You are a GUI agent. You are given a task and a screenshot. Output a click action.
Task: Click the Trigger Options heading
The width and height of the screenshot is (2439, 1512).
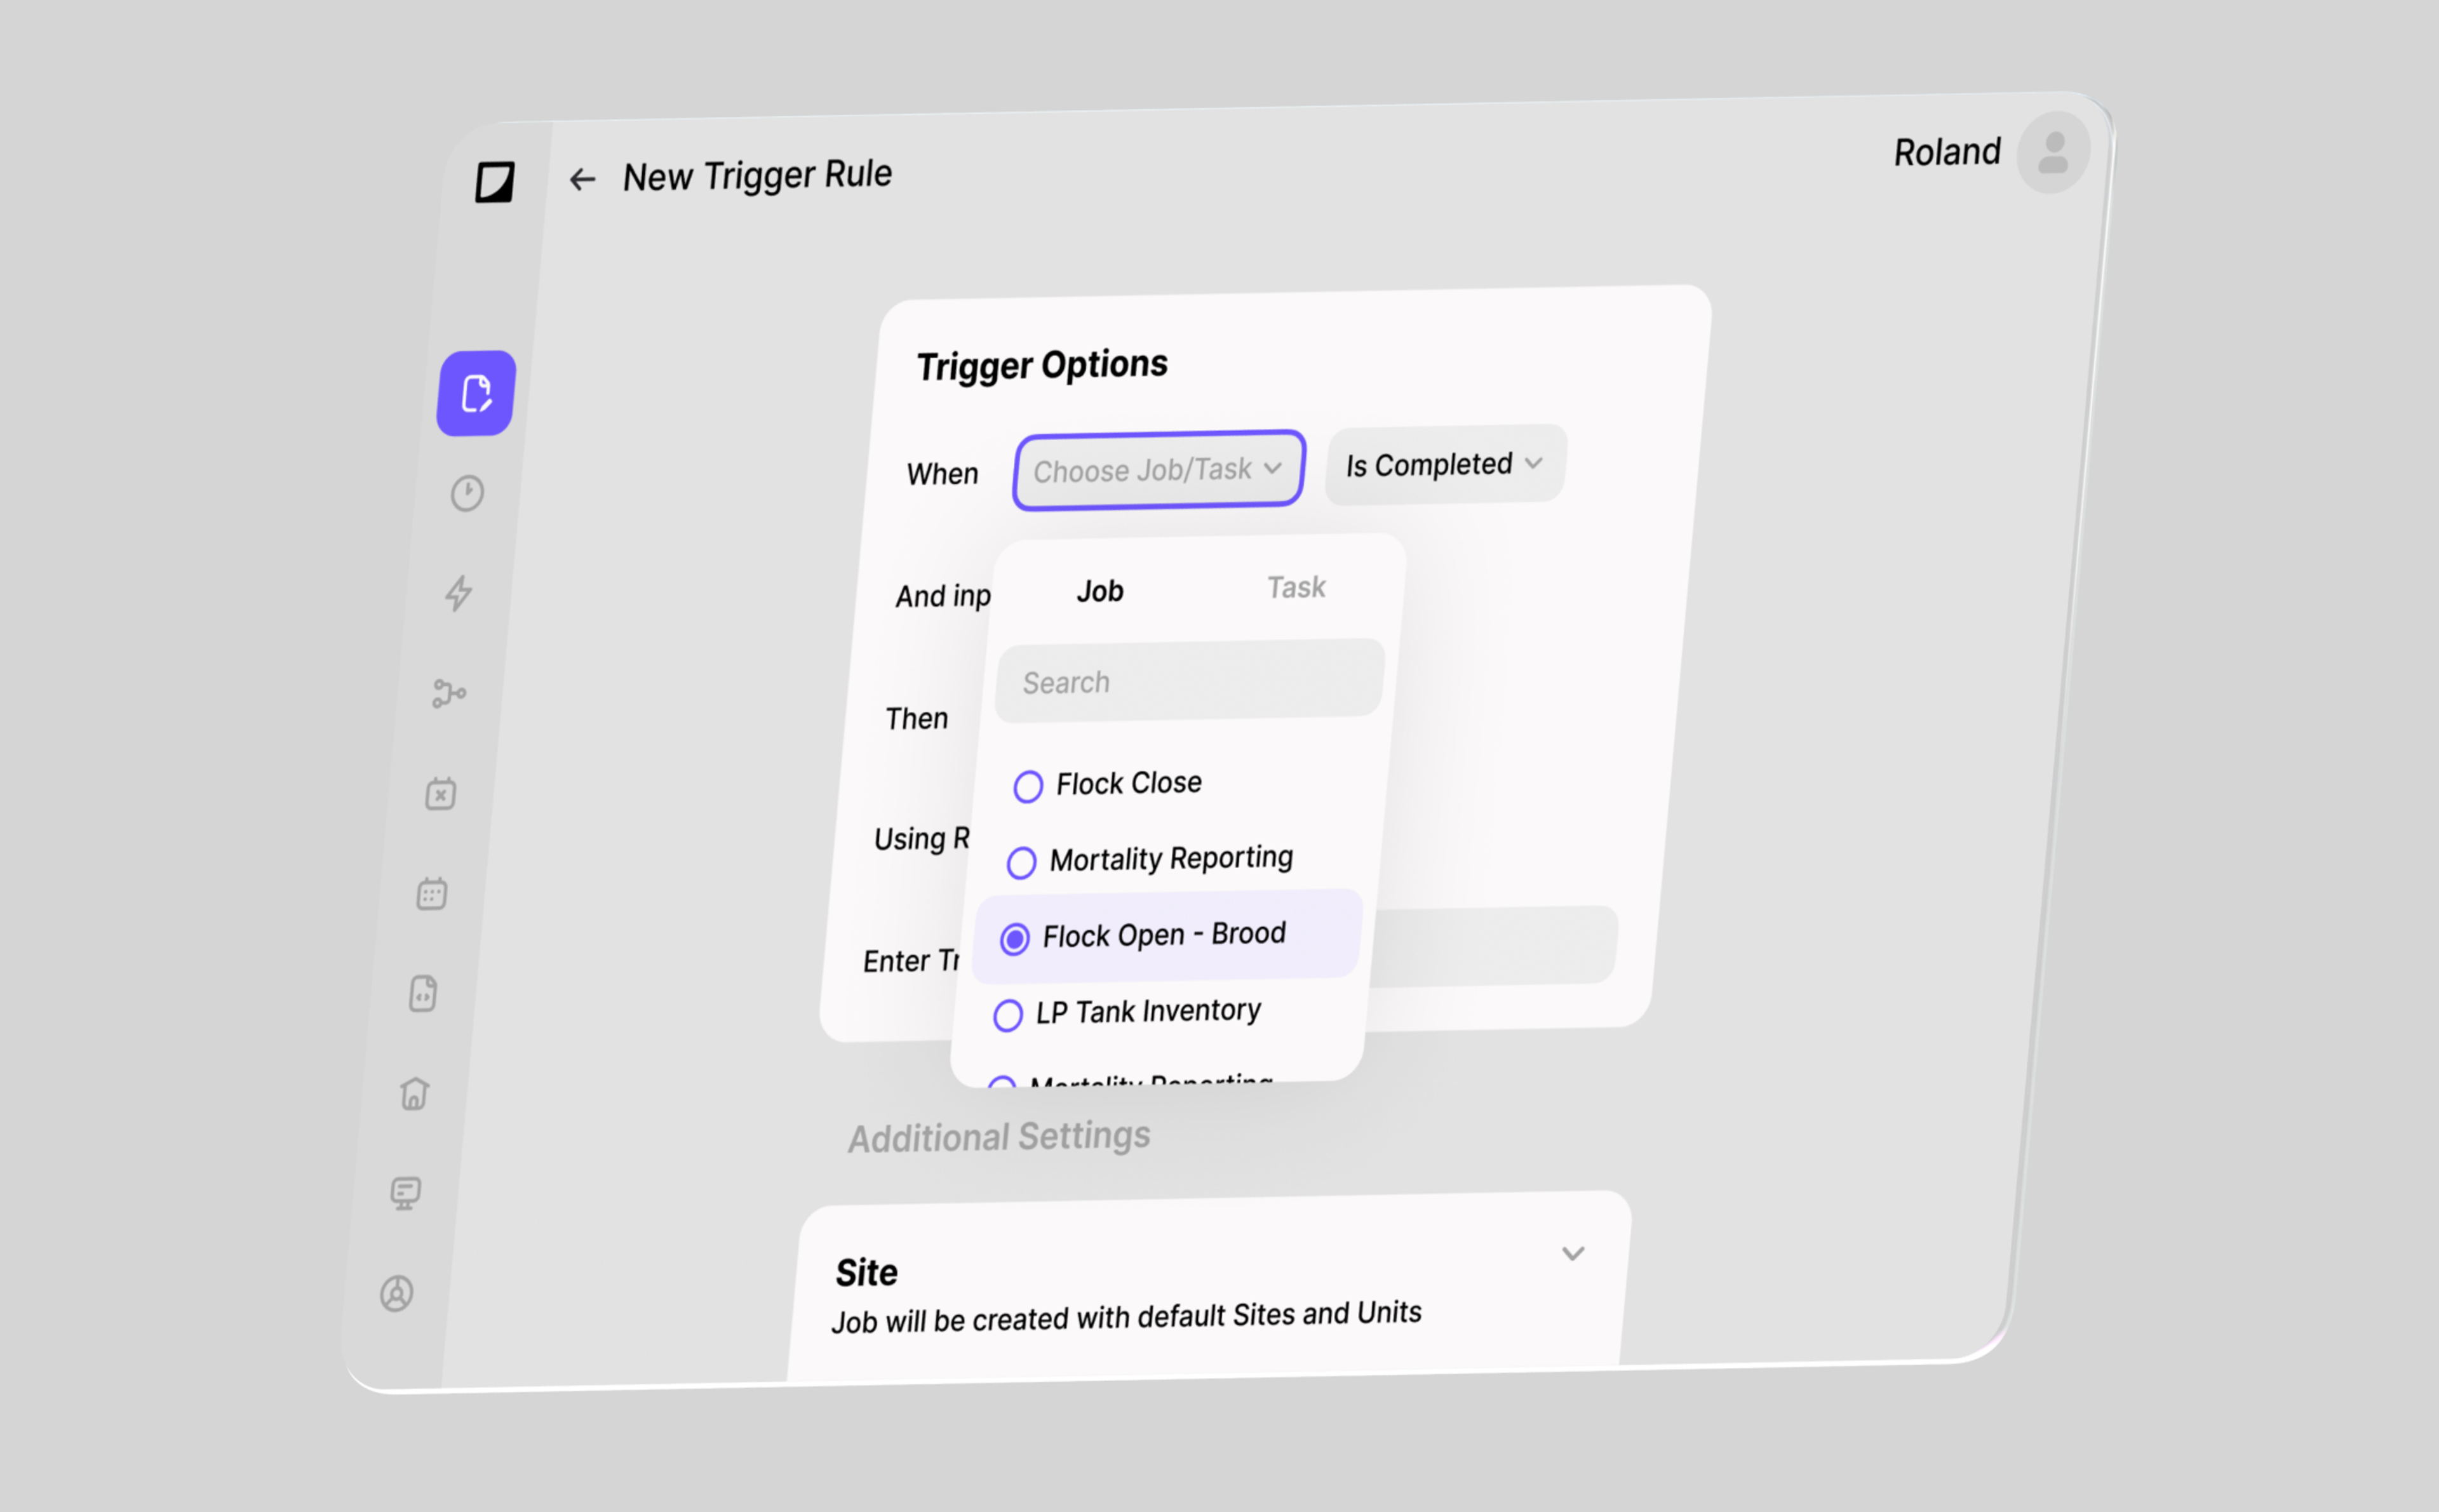pyautogui.click(x=1042, y=365)
